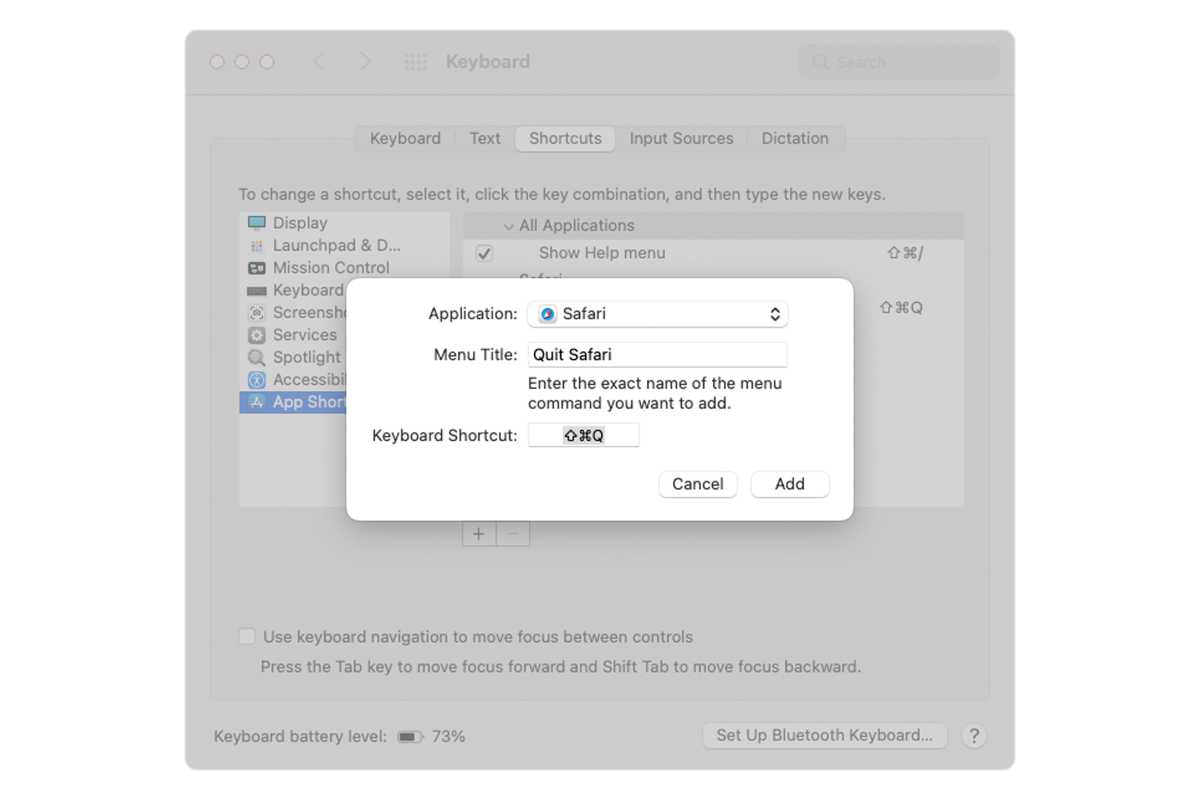The height and width of the screenshot is (800, 1200).
Task: Click the Mission Control icon in the sidebar
Action: (257, 268)
